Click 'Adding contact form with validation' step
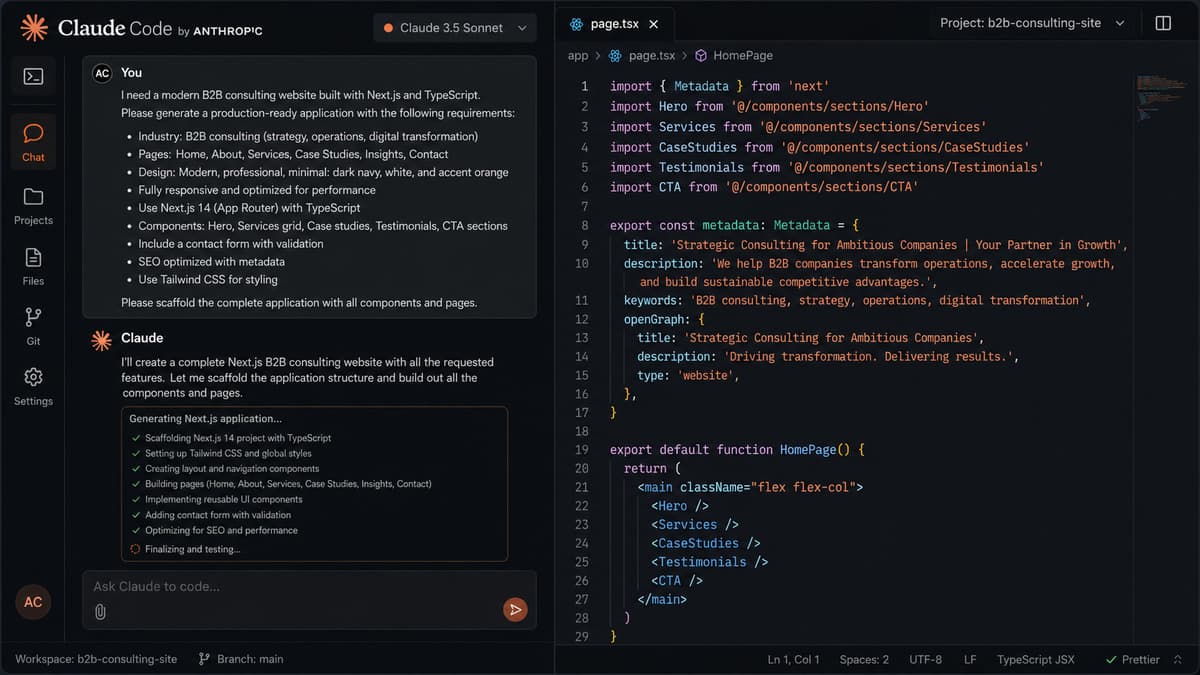 pyautogui.click(x=218, y=515)
